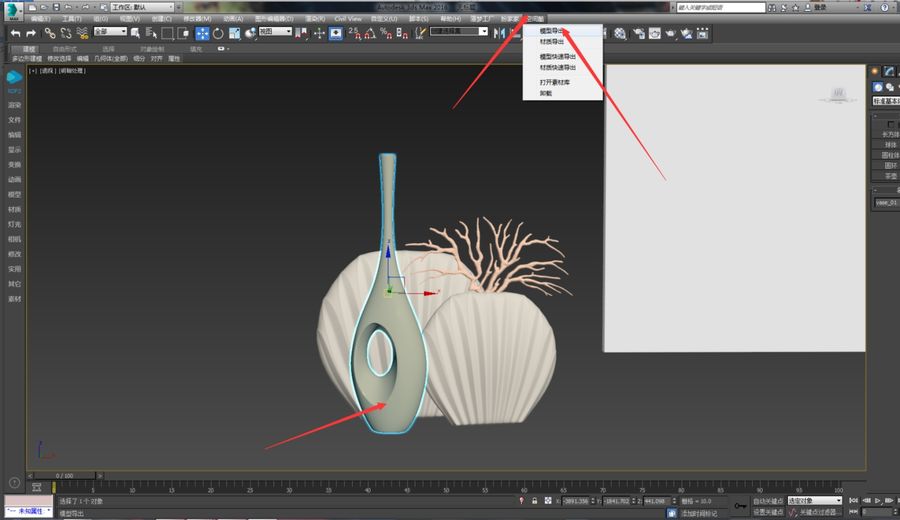Open the named selection sets dropdown
The width and height of the screenshot is (900, 520).
click(x=459, y=32)
